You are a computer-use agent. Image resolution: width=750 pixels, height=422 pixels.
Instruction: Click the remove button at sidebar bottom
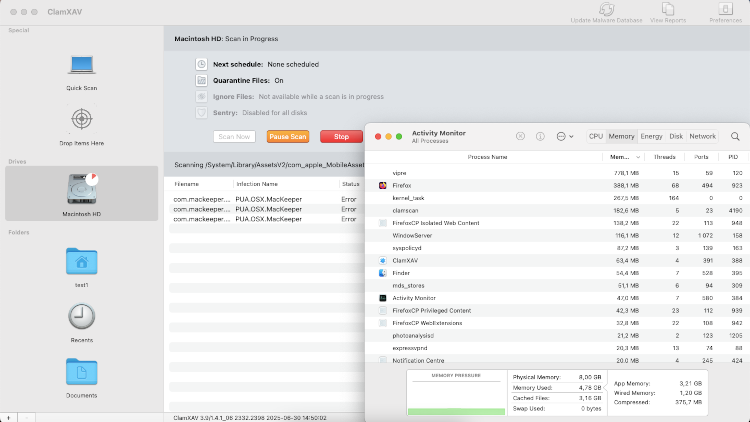(x=26, y=418)
